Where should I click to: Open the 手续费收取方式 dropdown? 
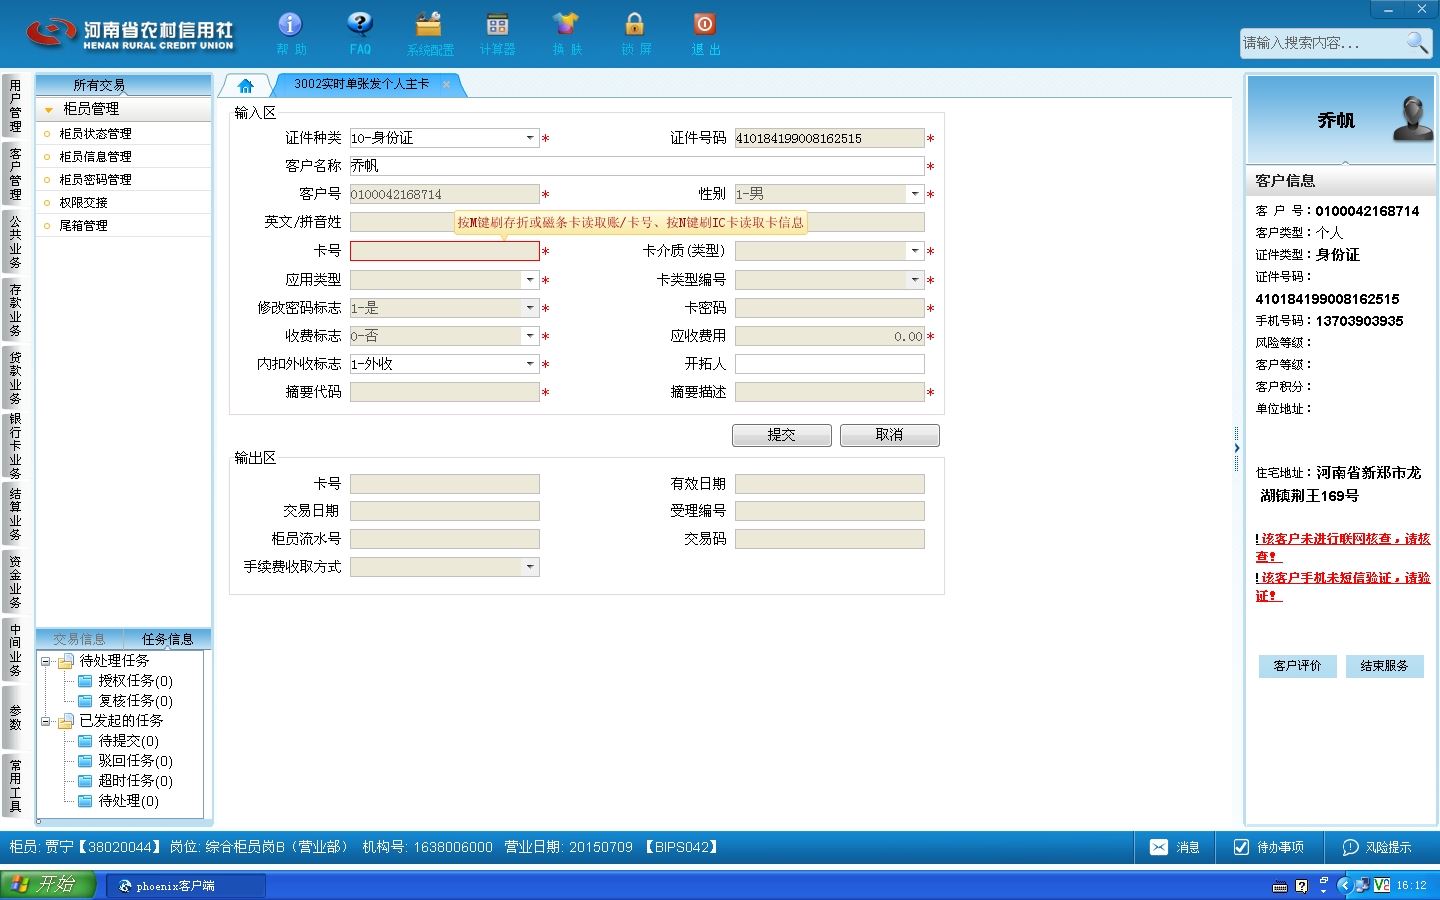click(530, 567)
